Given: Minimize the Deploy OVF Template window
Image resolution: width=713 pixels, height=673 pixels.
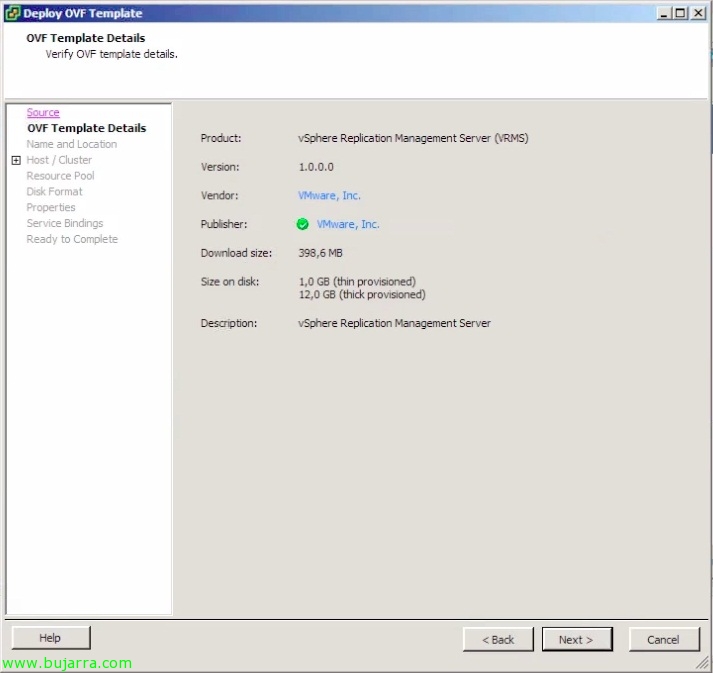Looking at the screenshot, I should (x=664, y=13).
